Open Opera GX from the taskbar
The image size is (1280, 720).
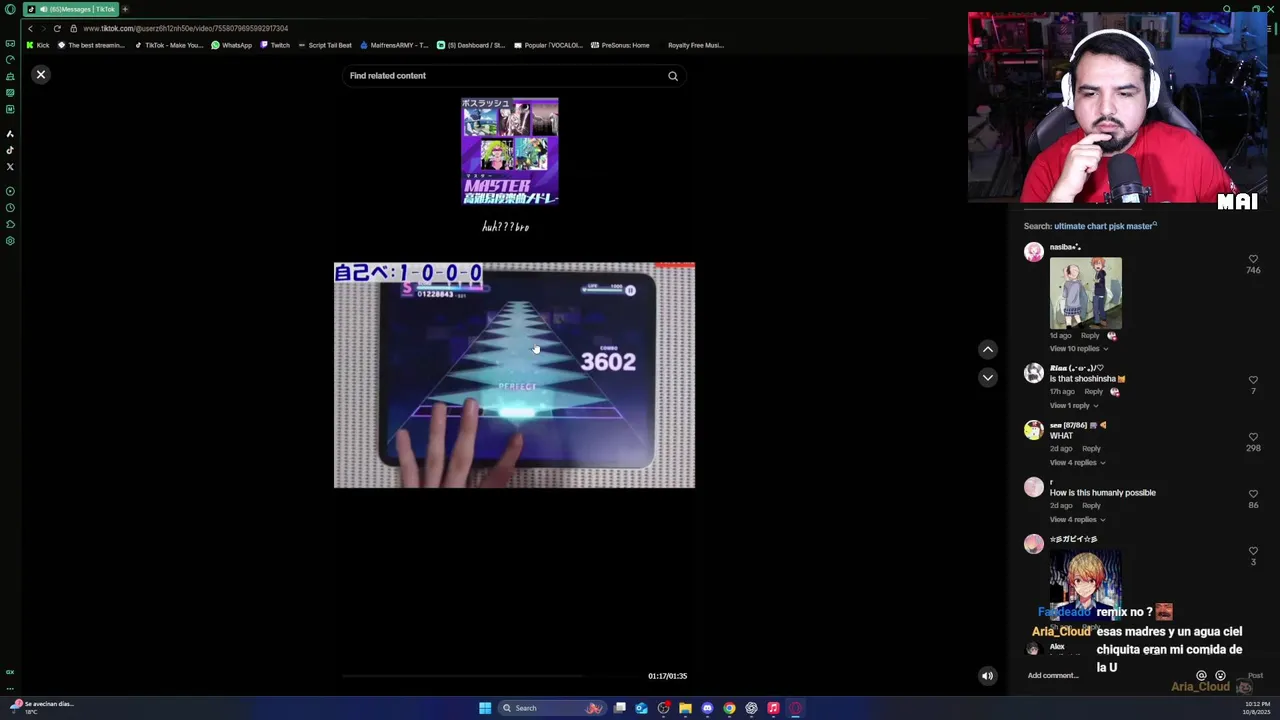tap(795, 708)
